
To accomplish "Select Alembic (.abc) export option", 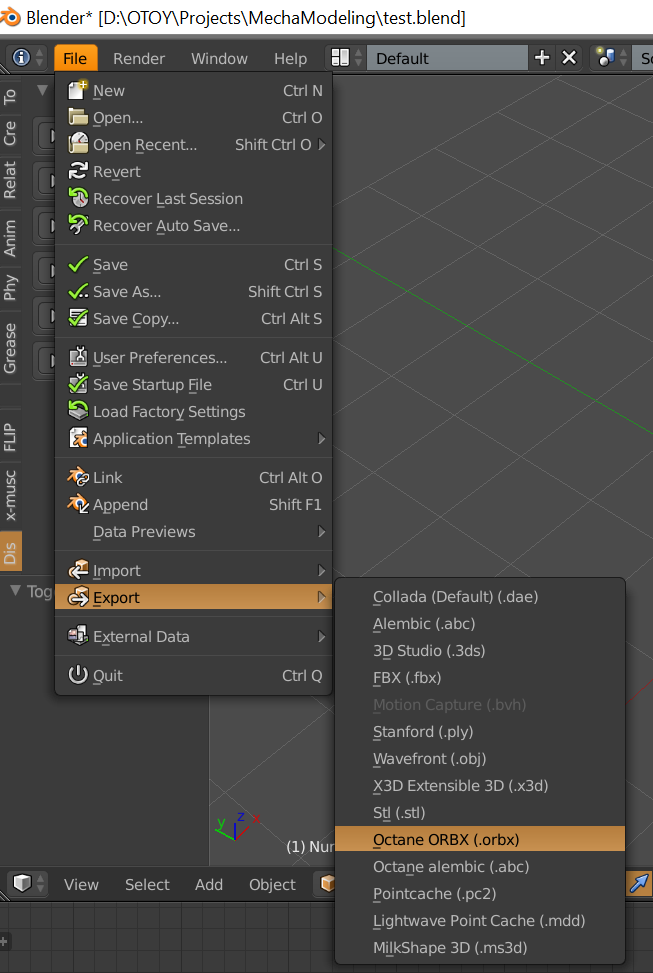I will pyautogui.click(x=480, y=624).
